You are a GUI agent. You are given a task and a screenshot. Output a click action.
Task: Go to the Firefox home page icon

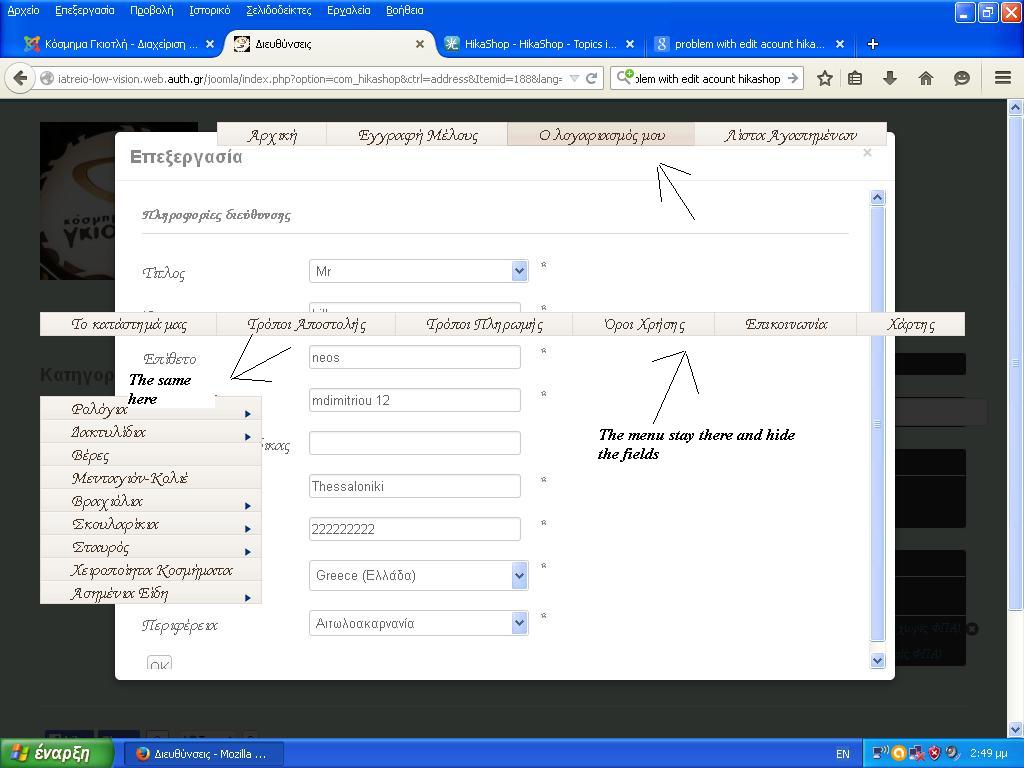click(x=926, y=78)
